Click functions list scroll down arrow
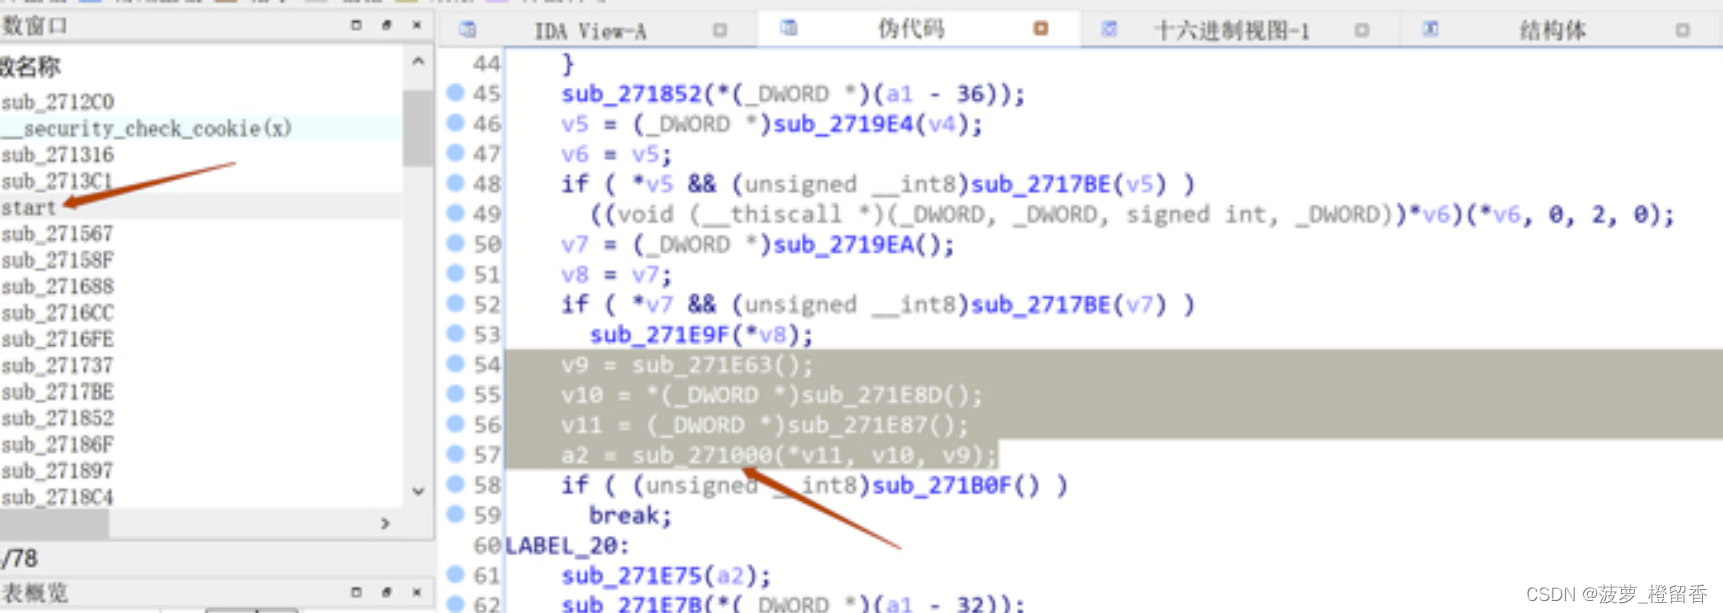Viewport: 1723px width, 613px height. pos(418,491)
